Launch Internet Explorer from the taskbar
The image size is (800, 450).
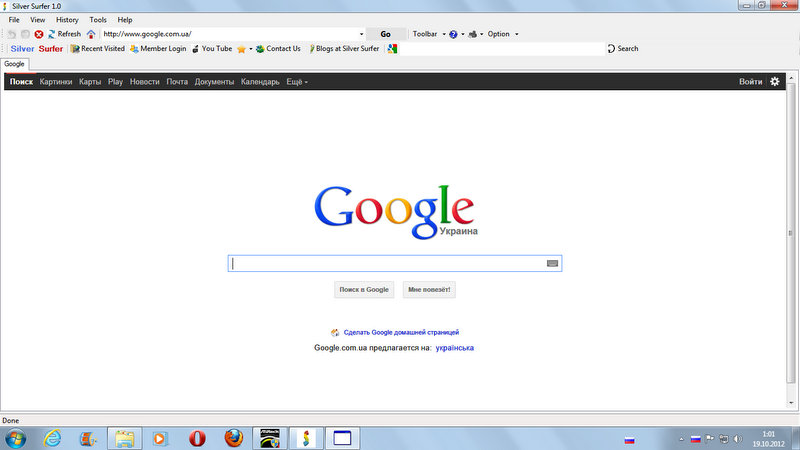(x=52, y=439)
